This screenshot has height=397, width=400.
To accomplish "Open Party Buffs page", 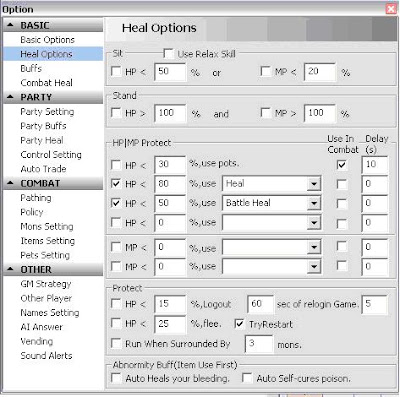I will pyautogui.click(x=43, y=126).
